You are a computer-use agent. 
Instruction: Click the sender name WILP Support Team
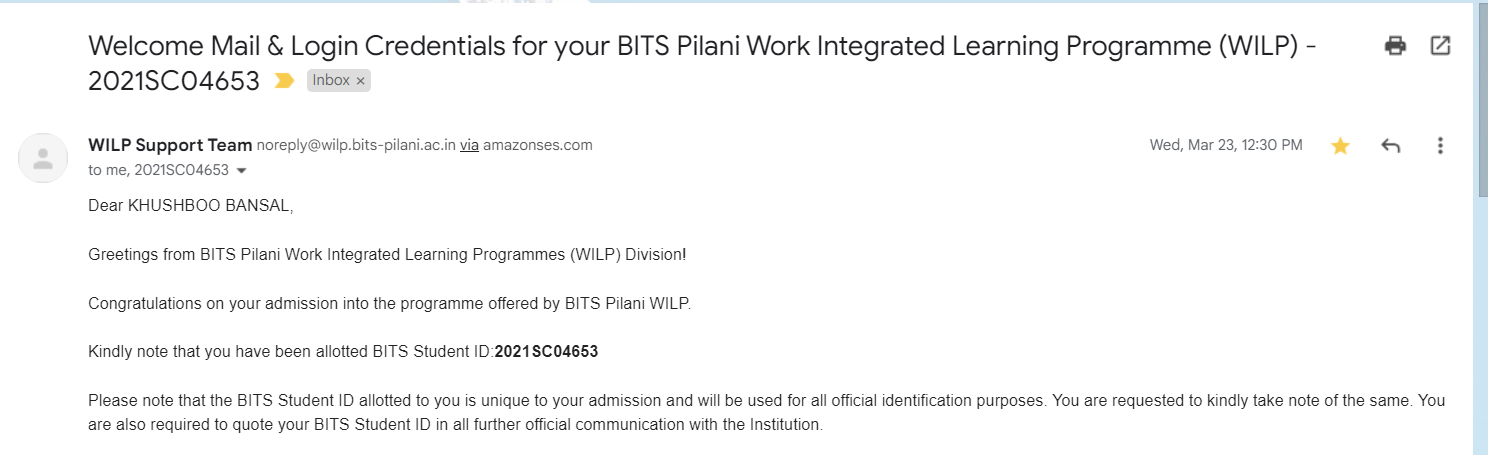click(170, 145)
